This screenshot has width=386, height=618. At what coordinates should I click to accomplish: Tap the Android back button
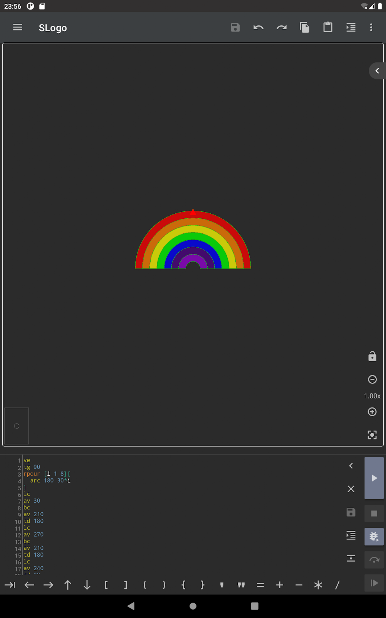pos(131,606)
